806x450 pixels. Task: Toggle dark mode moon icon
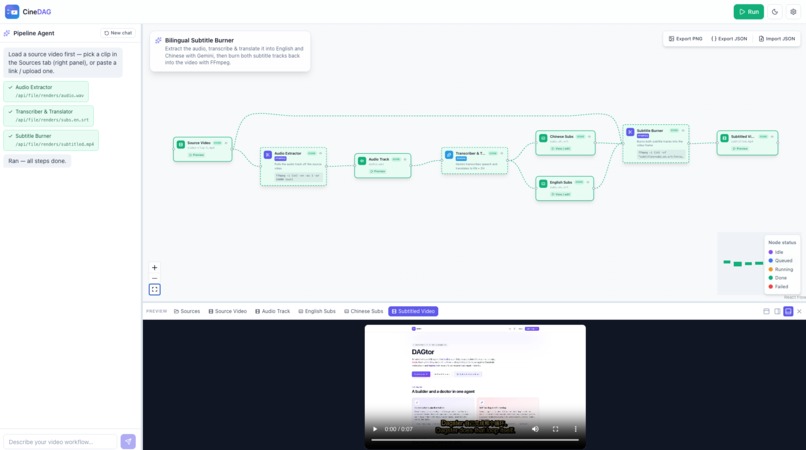point(775,11)
